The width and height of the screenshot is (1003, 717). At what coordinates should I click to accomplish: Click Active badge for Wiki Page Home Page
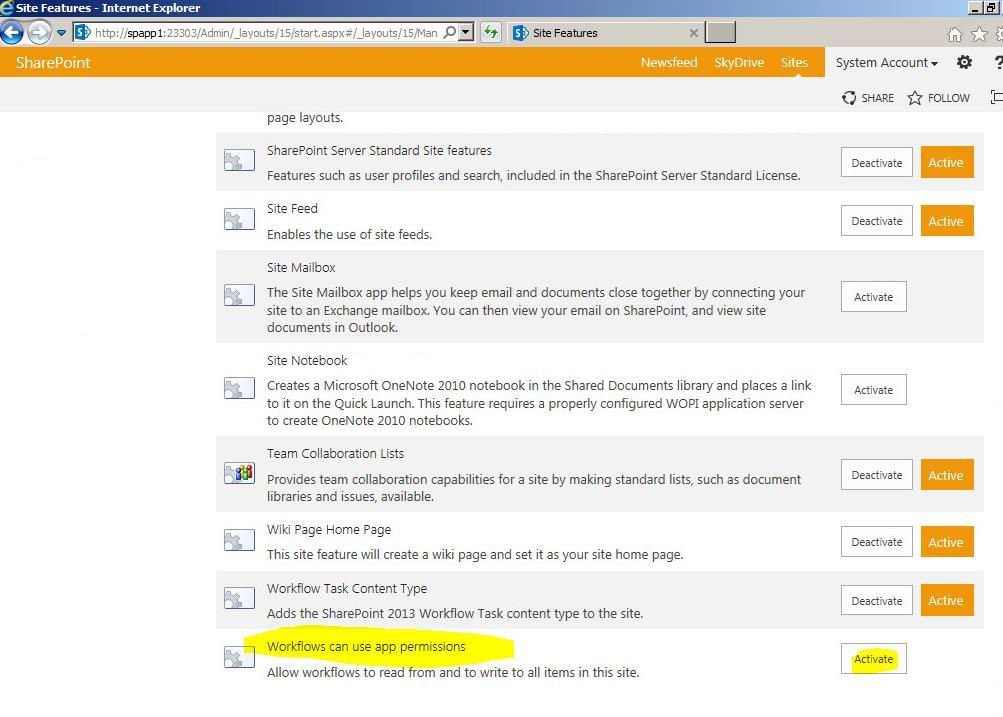click(x=947, y=542)
